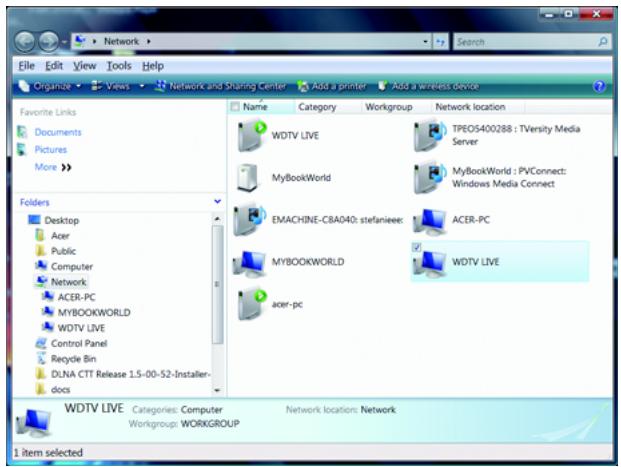Open recent pages dropdown beside Forward arrow
The image size is (621, 467).
[x=63, y=42]
